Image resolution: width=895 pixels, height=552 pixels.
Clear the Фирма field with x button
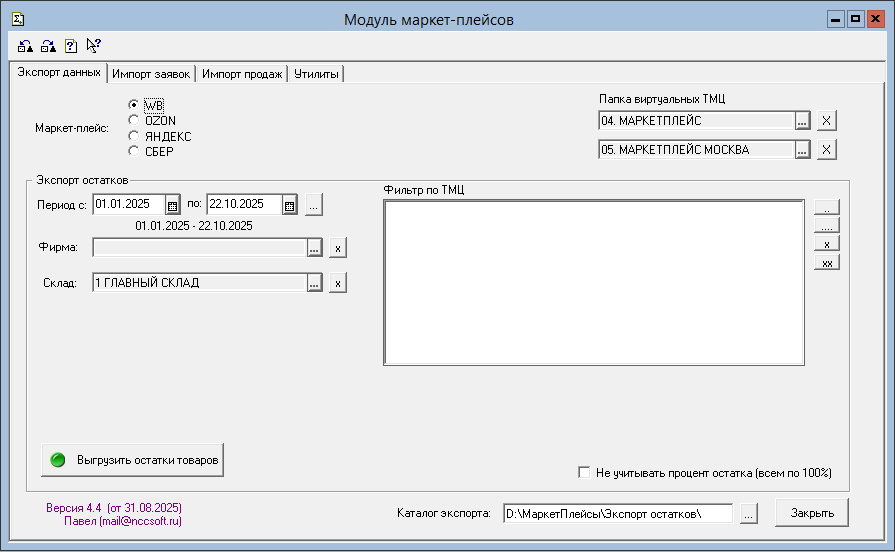point(339,248)
